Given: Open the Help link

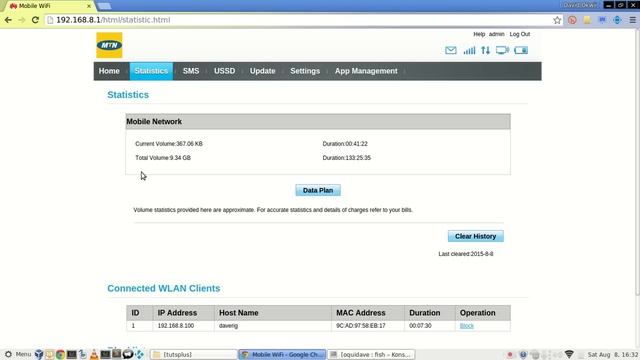Looking at the screenshot, I should tap(479, 34).
